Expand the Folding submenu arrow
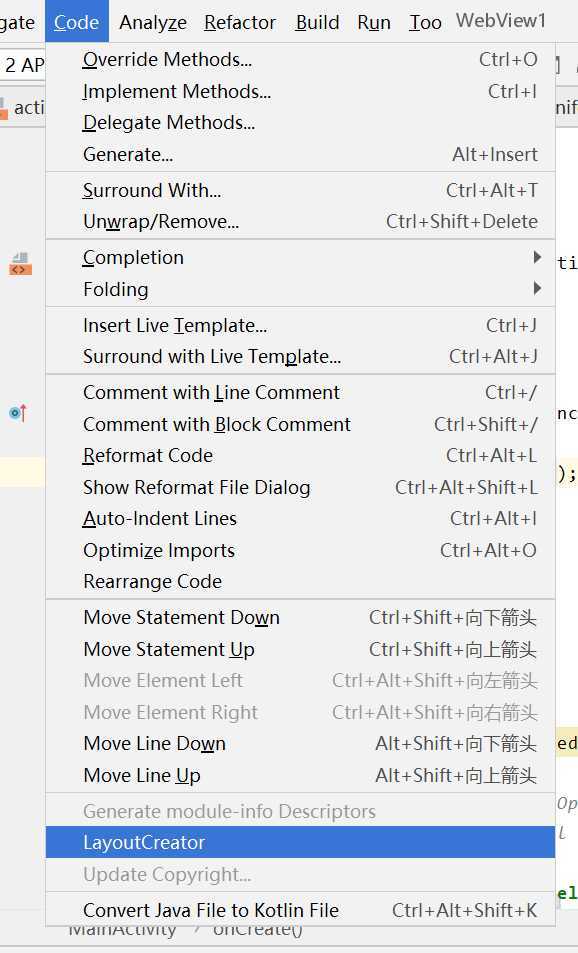Viewport: 578px width, 953px height. click(x=537, y=288)
